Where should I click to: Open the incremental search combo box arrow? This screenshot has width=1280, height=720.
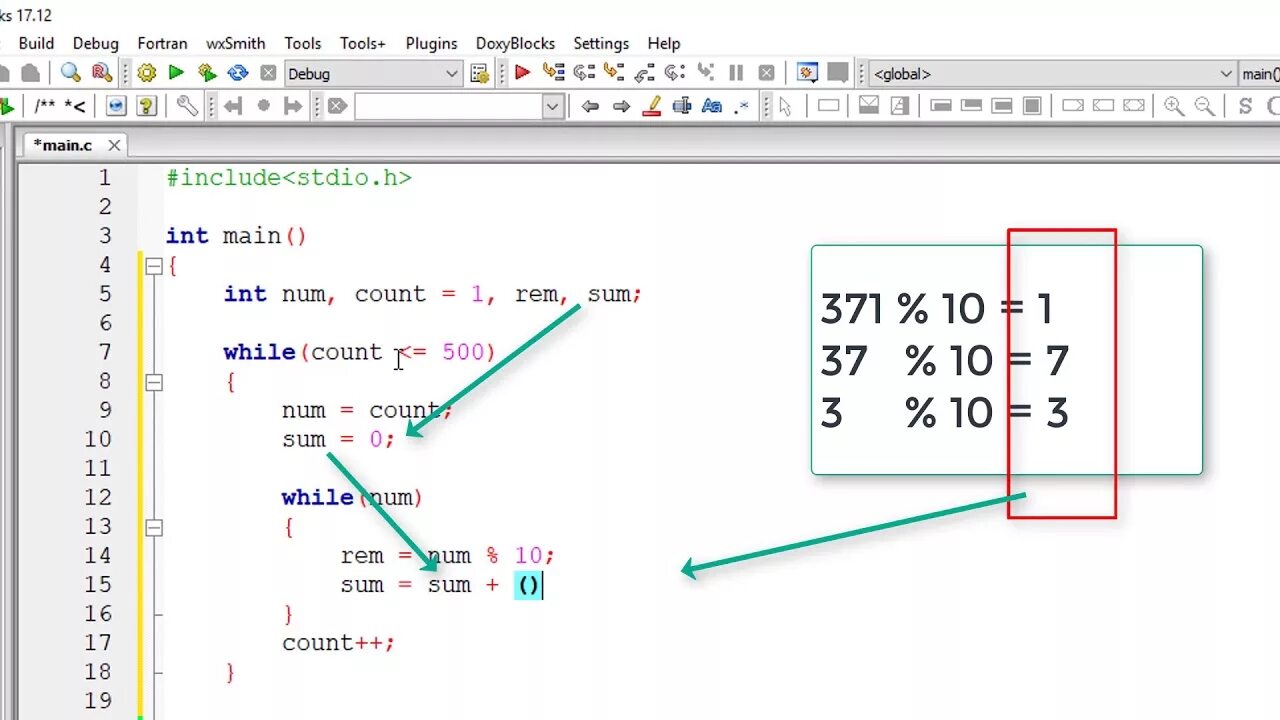click(553, 106)
